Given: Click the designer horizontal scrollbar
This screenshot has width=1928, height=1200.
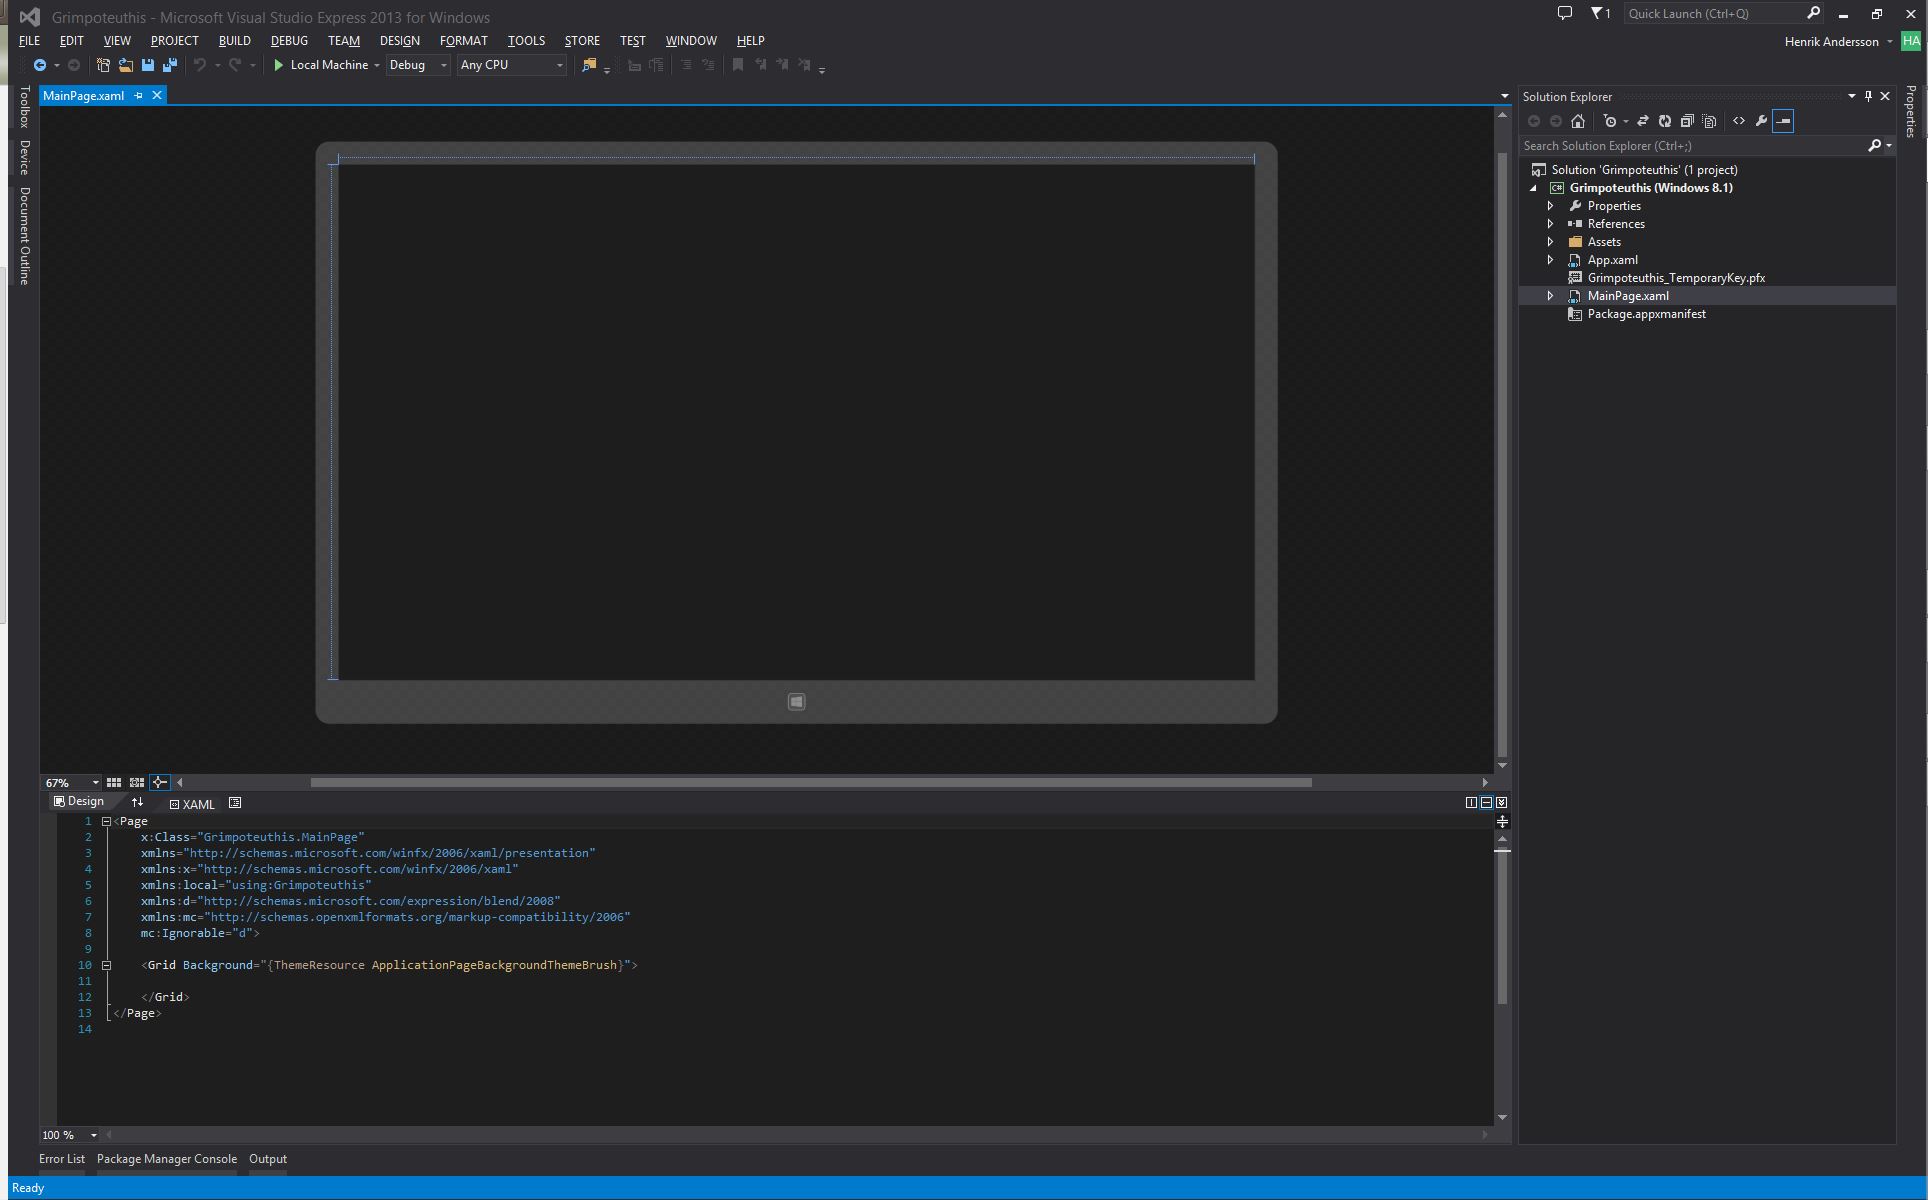Looking at the screenshot, I should point(810,782).
